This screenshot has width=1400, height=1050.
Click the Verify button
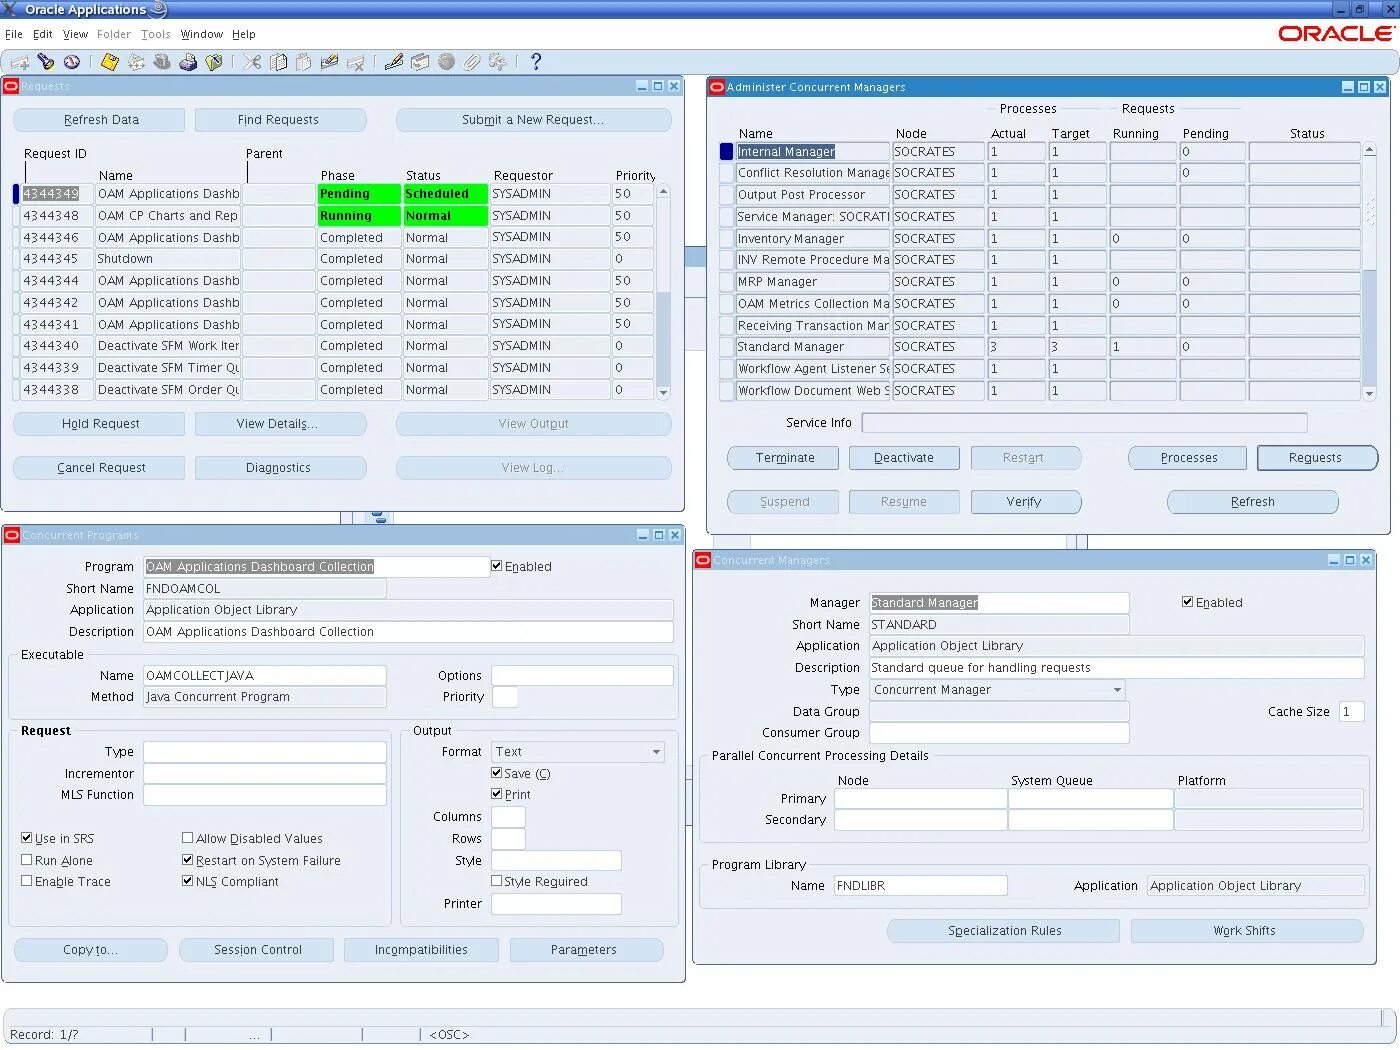tap(1025, 502)
